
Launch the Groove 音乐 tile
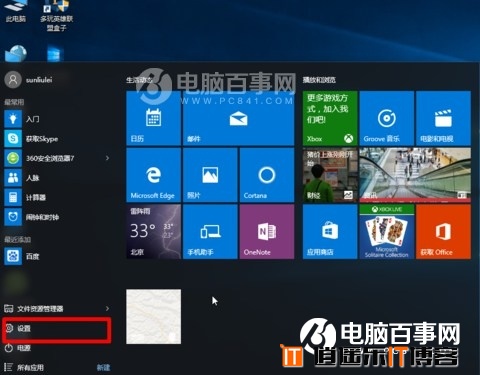click(x=387, y=118)
